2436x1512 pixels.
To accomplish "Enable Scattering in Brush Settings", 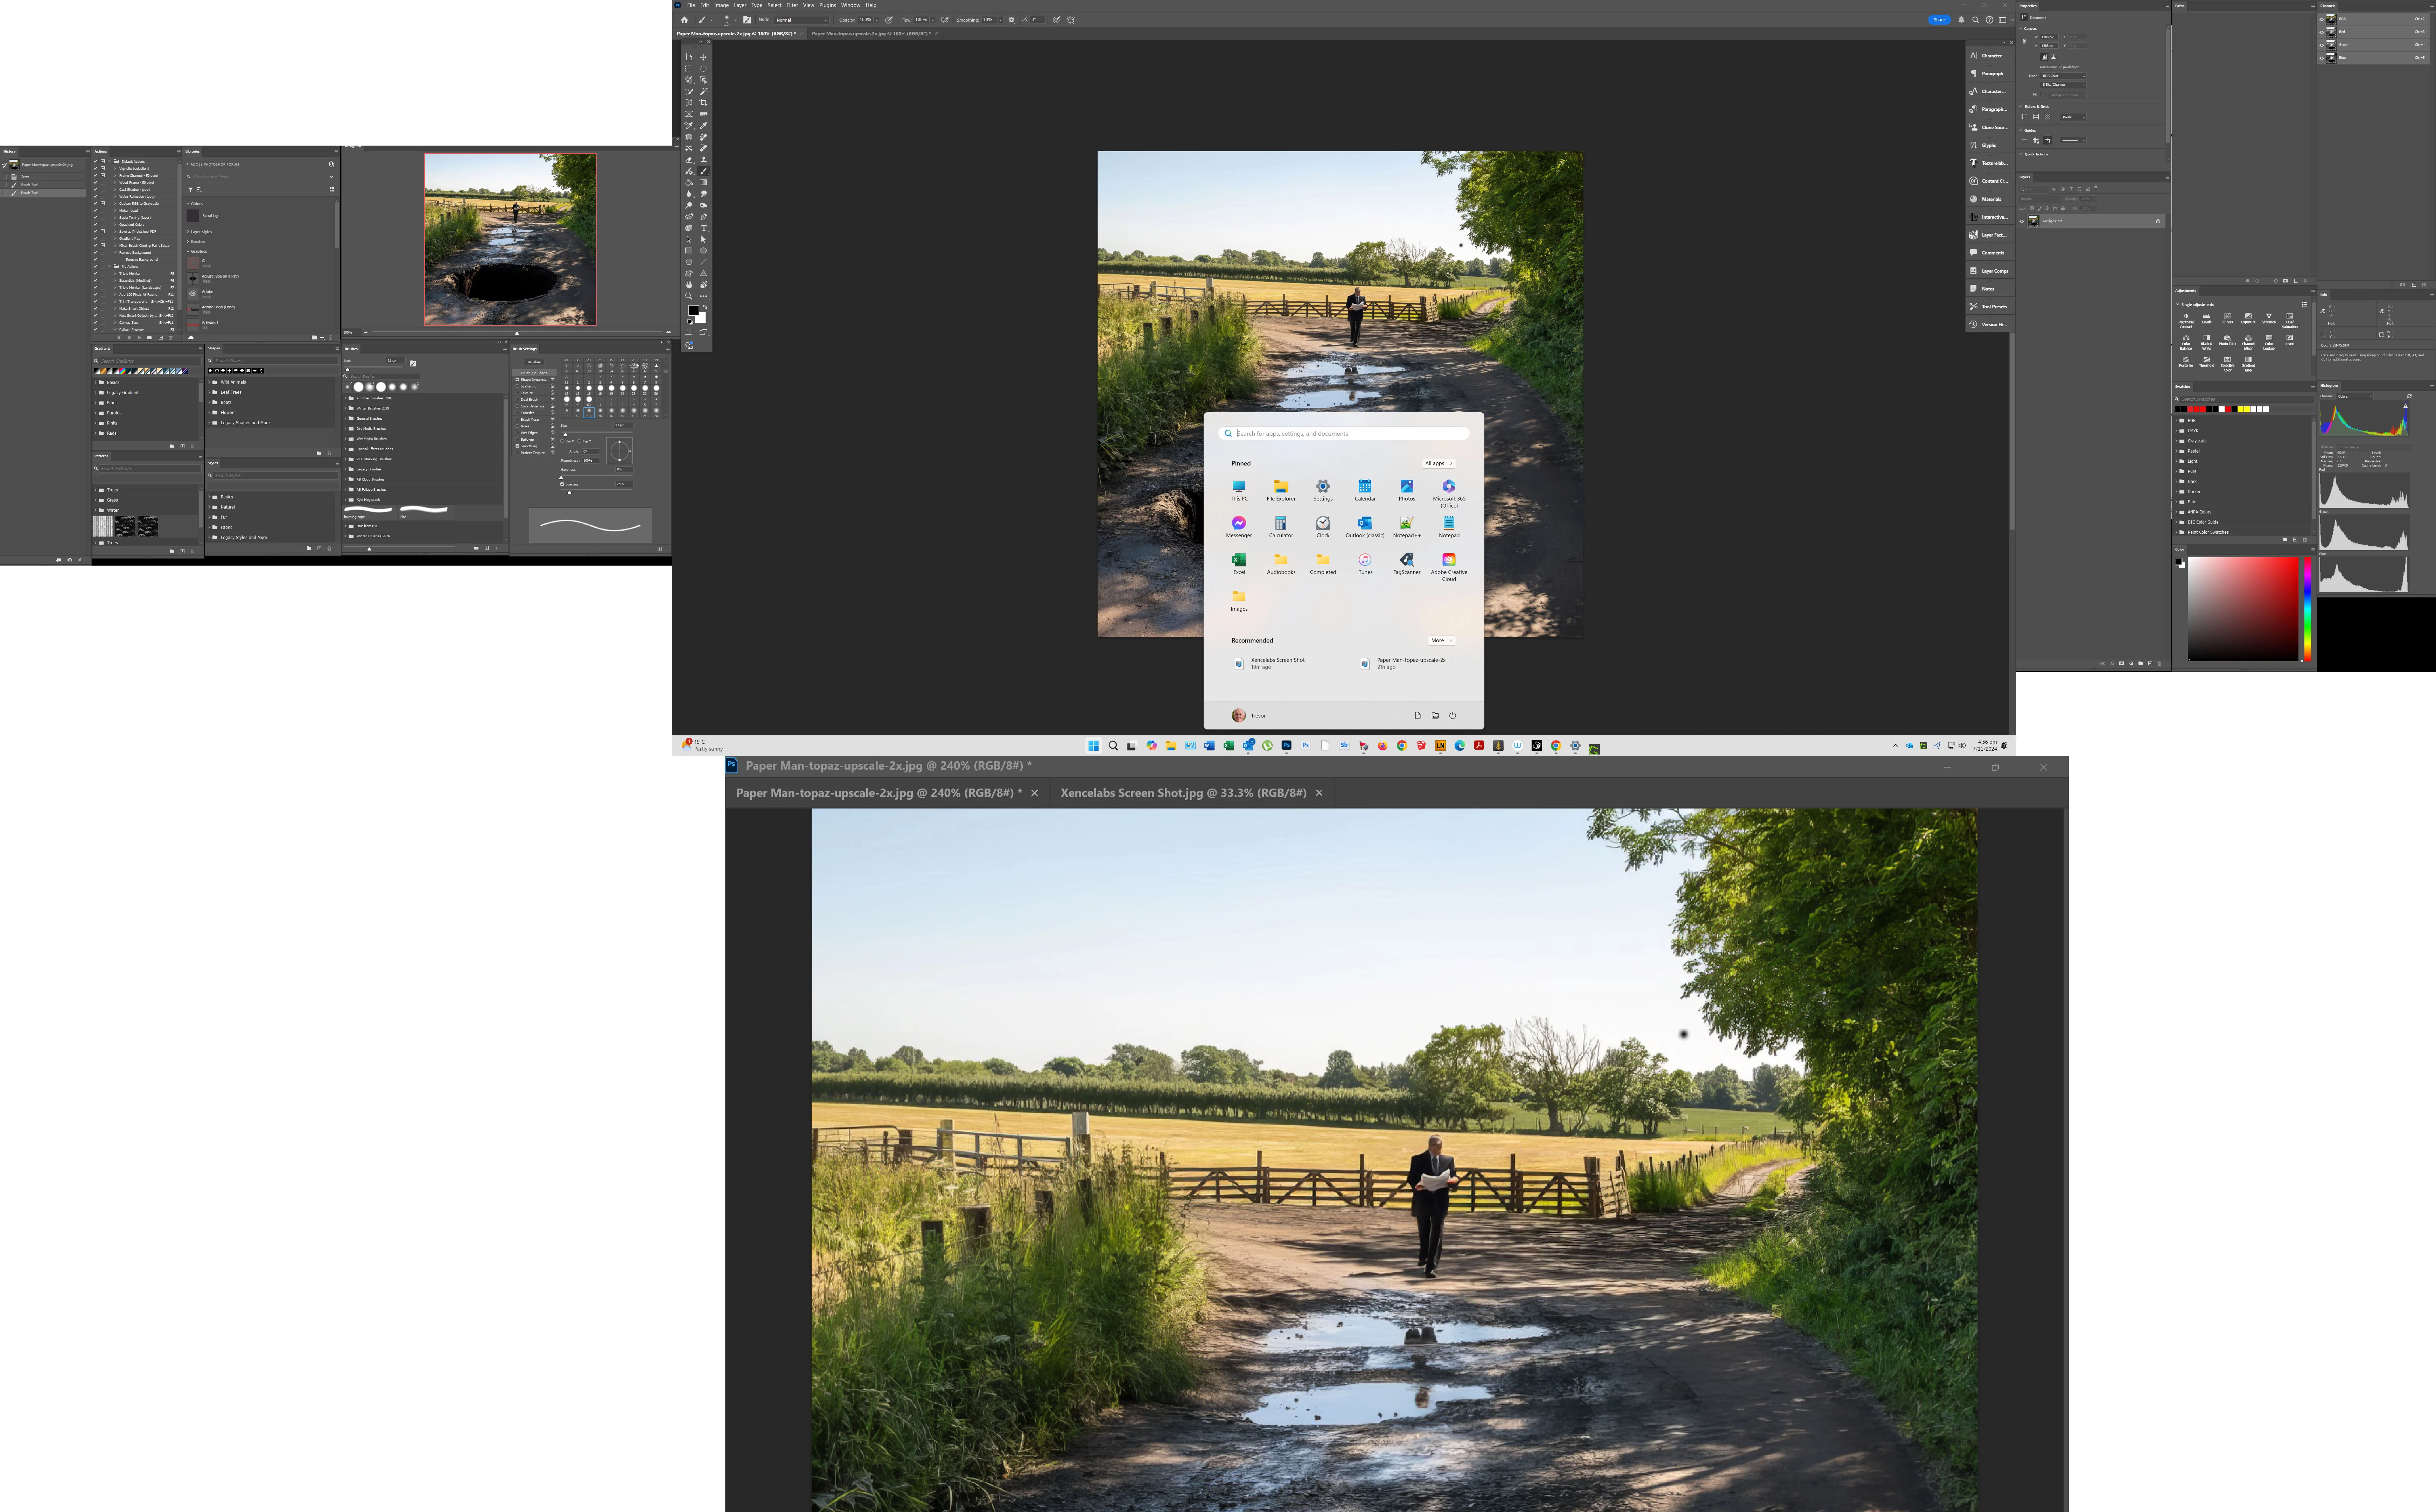I will click(517, 386).
